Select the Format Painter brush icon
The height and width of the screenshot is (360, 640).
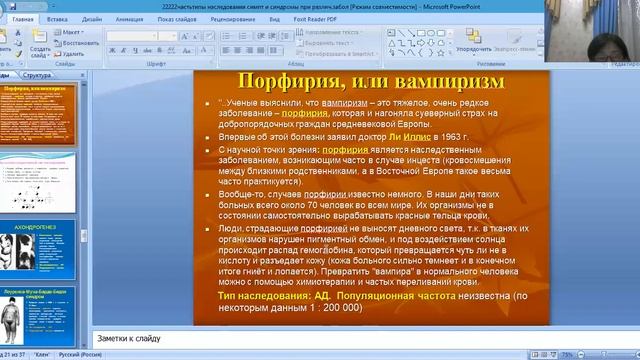pyautogui.click(x=18, y=53)
